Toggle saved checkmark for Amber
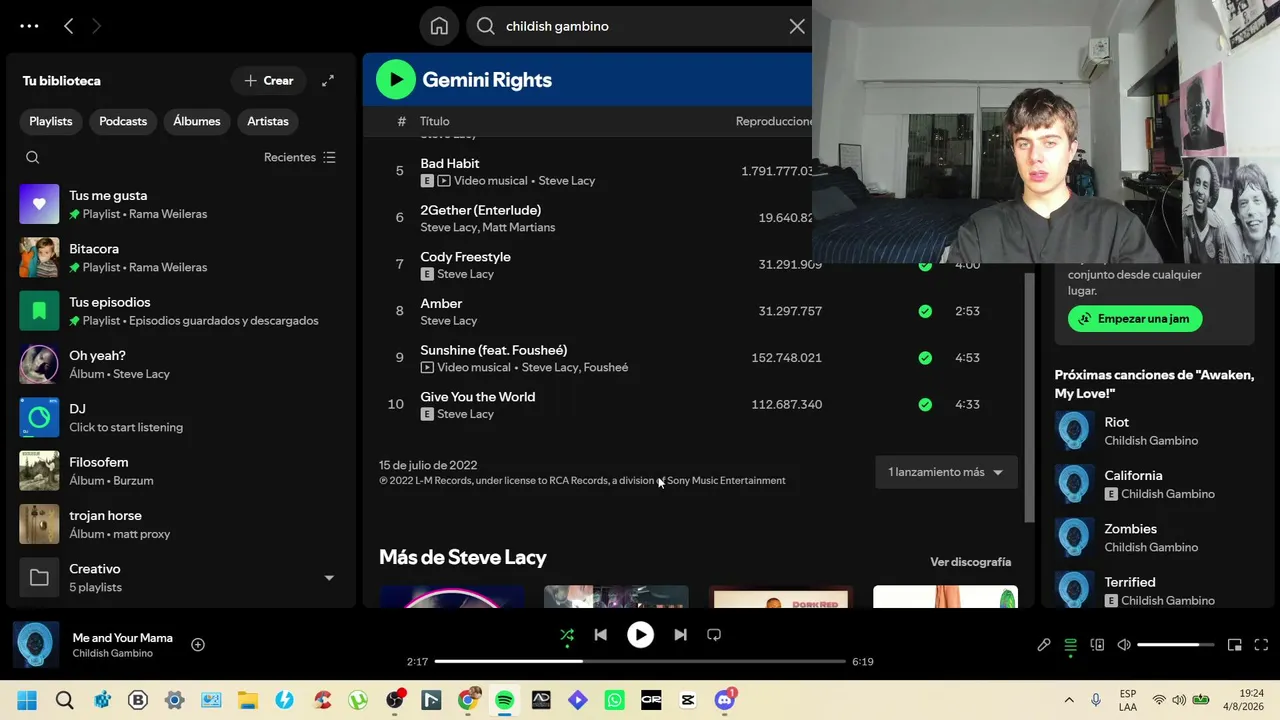Viewport: 1280px width, 720px height. pyautogui.click(x=925, y=311)
